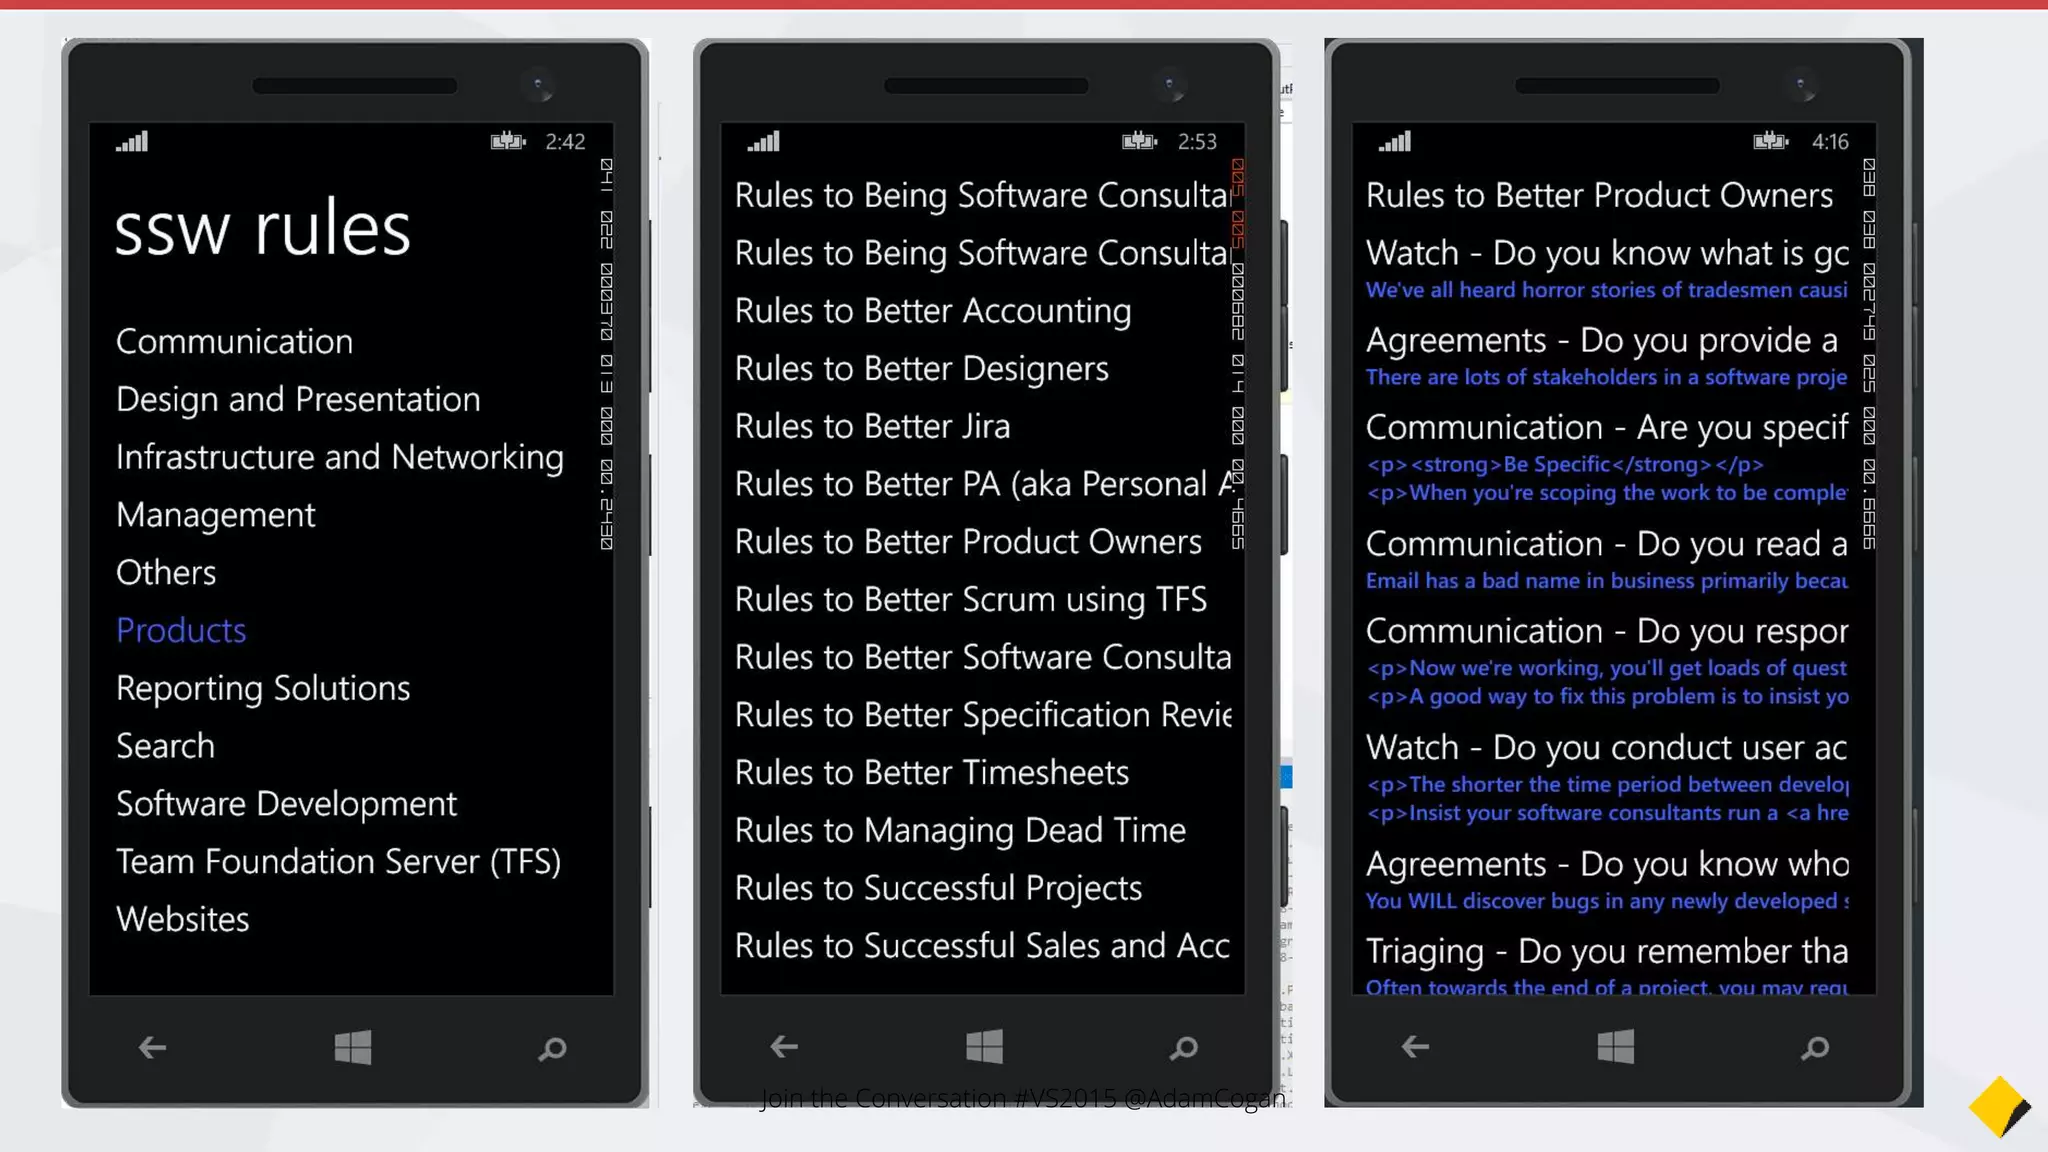Image resolution: width=2048 pixels, height=1152 pixels.
Task: Open Rules to Better Accounting
Action: (x=933, y=311)
